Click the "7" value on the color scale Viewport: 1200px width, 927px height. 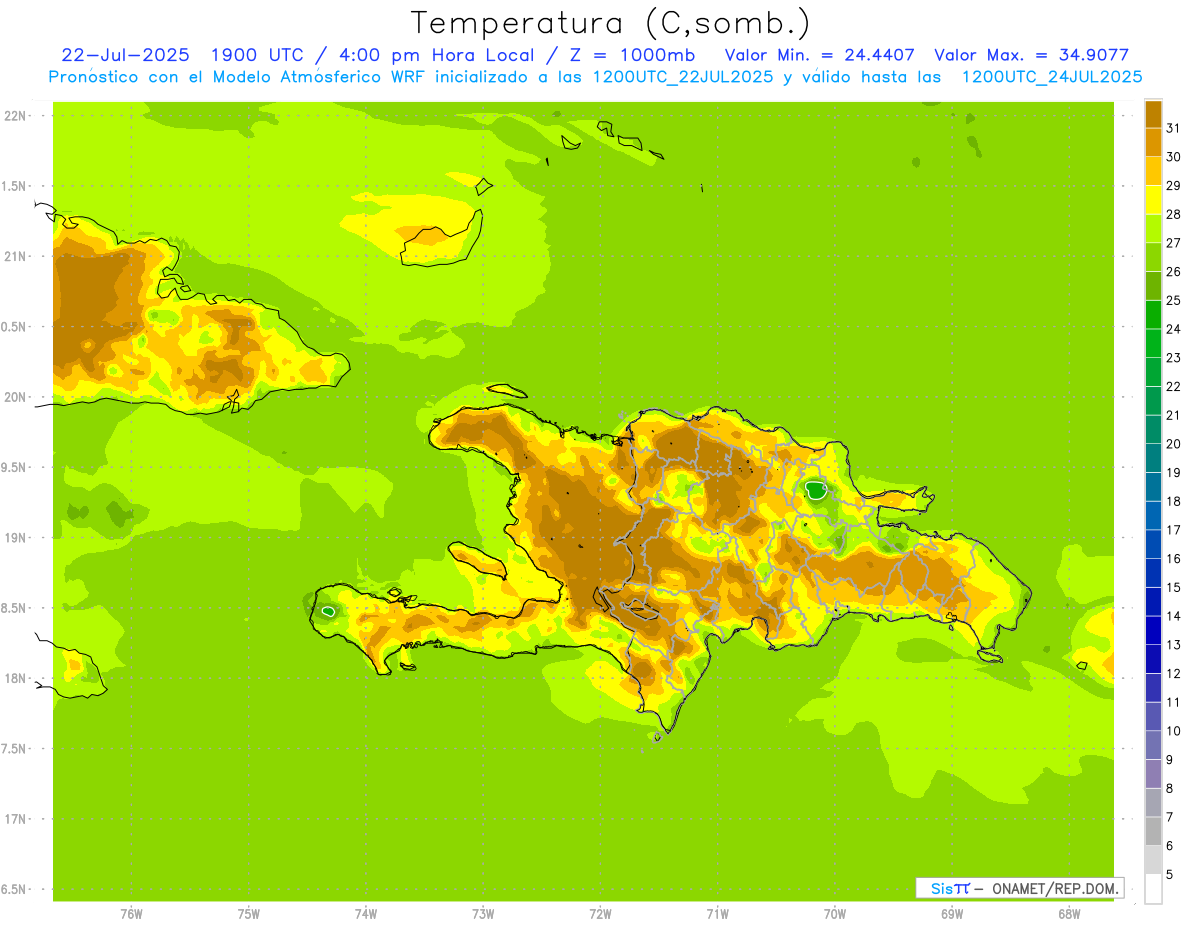[x=1170, y=817]
